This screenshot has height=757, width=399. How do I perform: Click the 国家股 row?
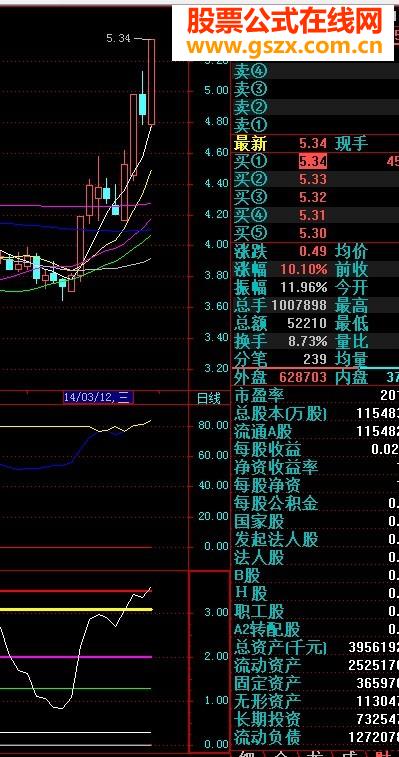(x=316, y=521)
